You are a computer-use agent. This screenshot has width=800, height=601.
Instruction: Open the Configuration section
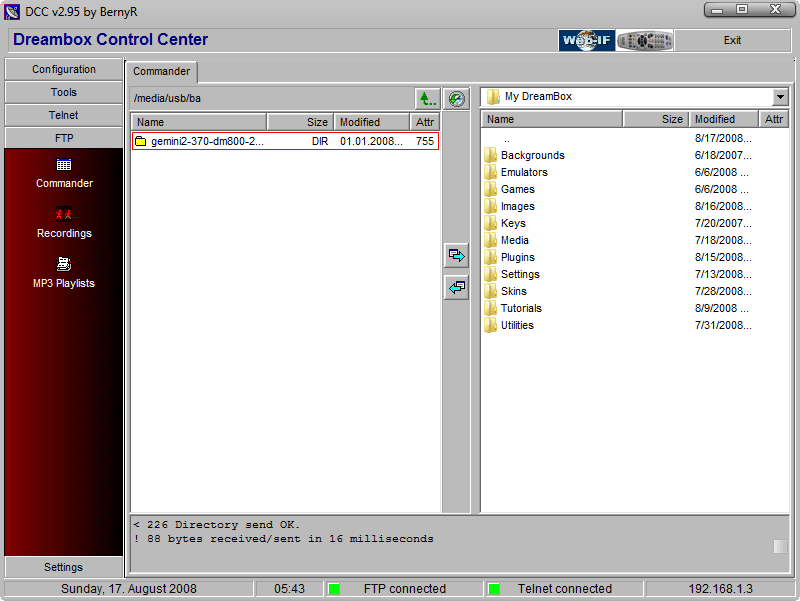[x=64, y=69]
